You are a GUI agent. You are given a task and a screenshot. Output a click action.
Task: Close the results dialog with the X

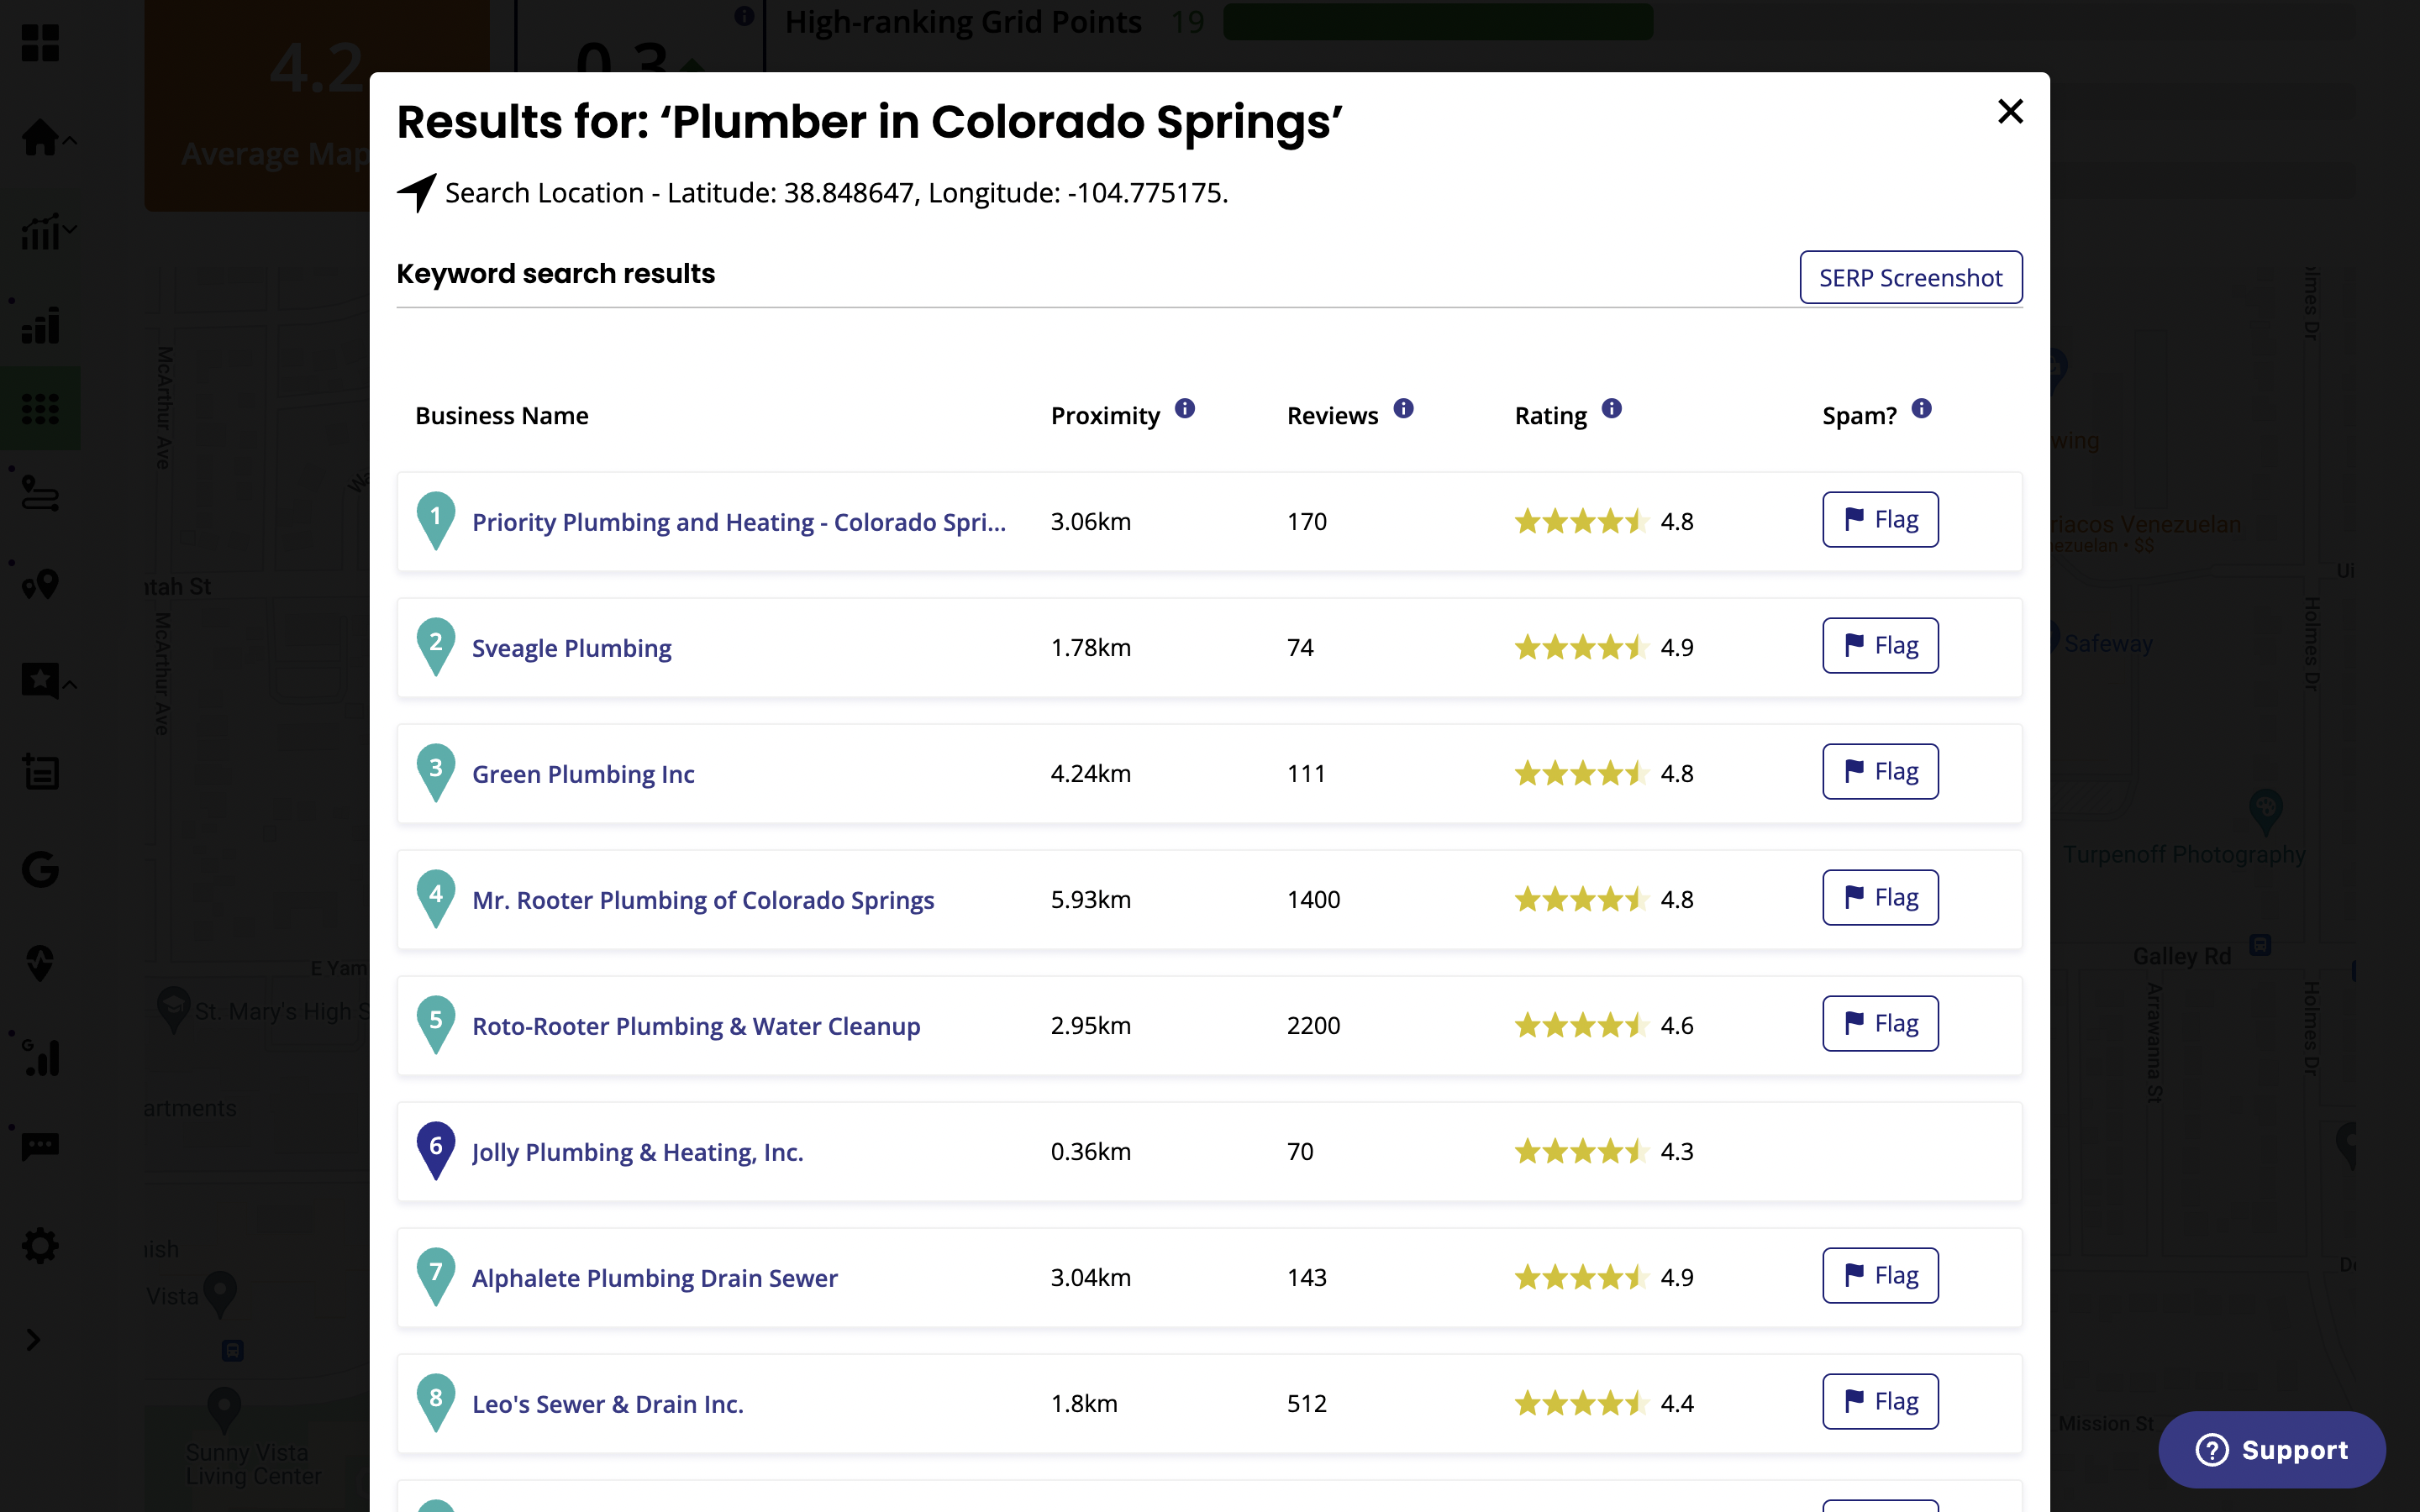pyautogui.click(x=2010, y=111)
